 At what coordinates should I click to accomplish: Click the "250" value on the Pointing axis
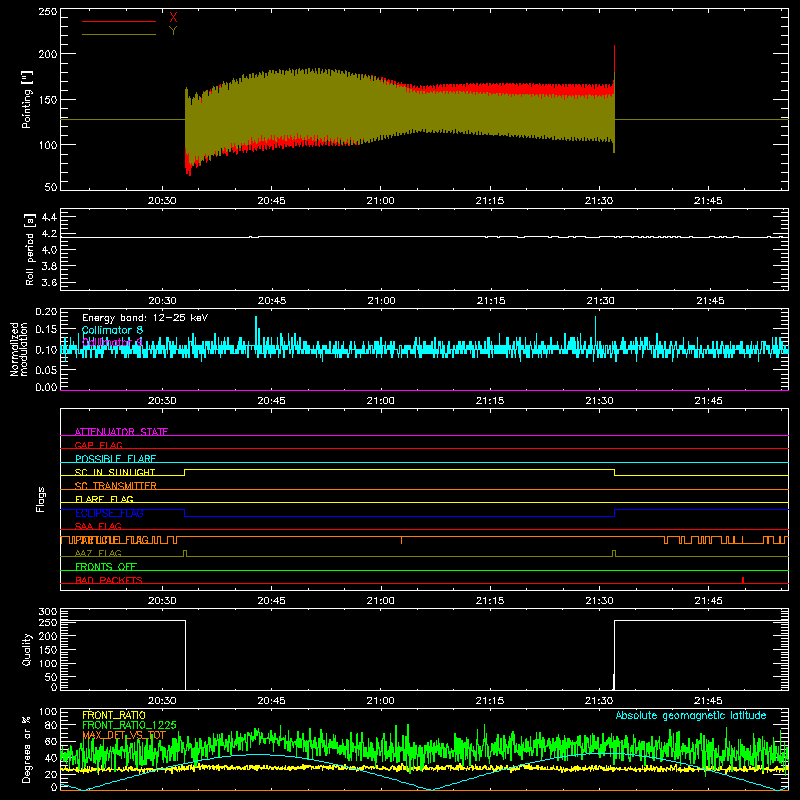[x=48, y=12]
